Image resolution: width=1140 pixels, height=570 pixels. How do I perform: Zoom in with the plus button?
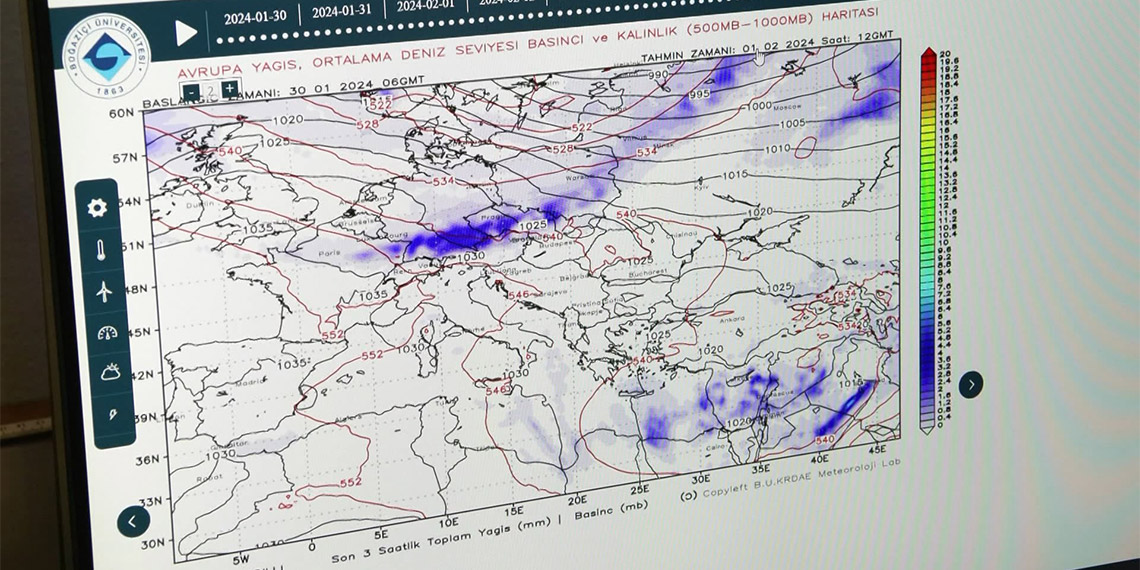tap(230, 88)
